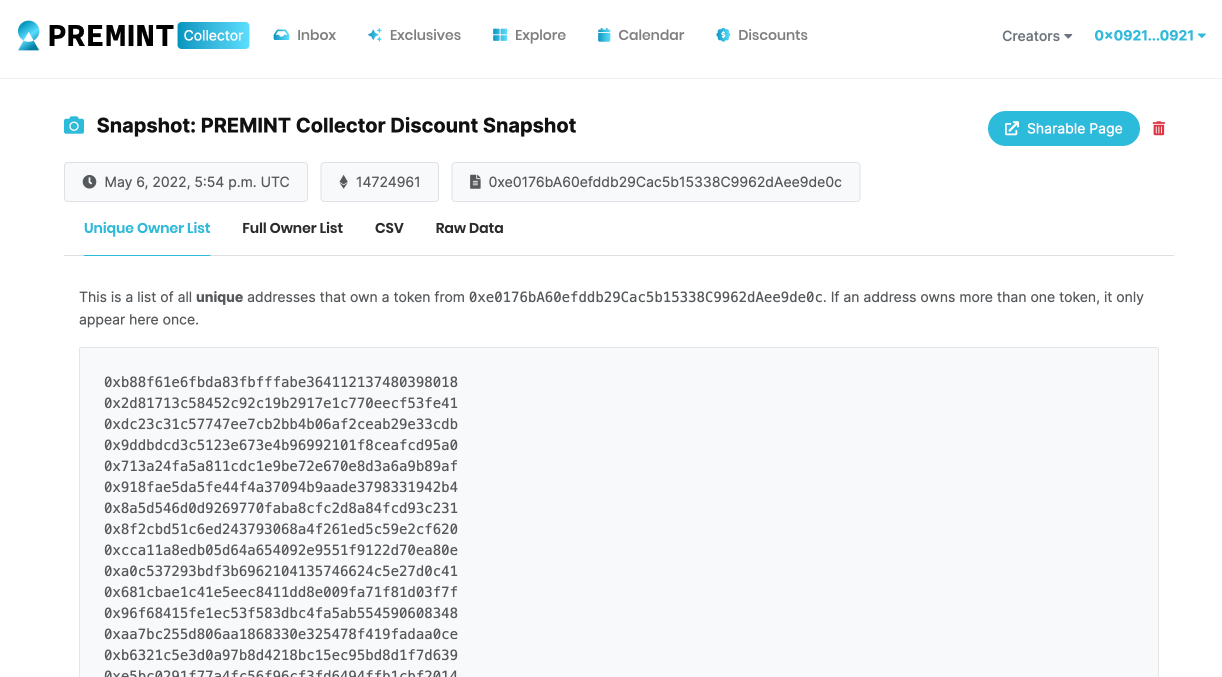Select the Unique Owner List tab
1222x677 pixels.
tap(147, 228)
